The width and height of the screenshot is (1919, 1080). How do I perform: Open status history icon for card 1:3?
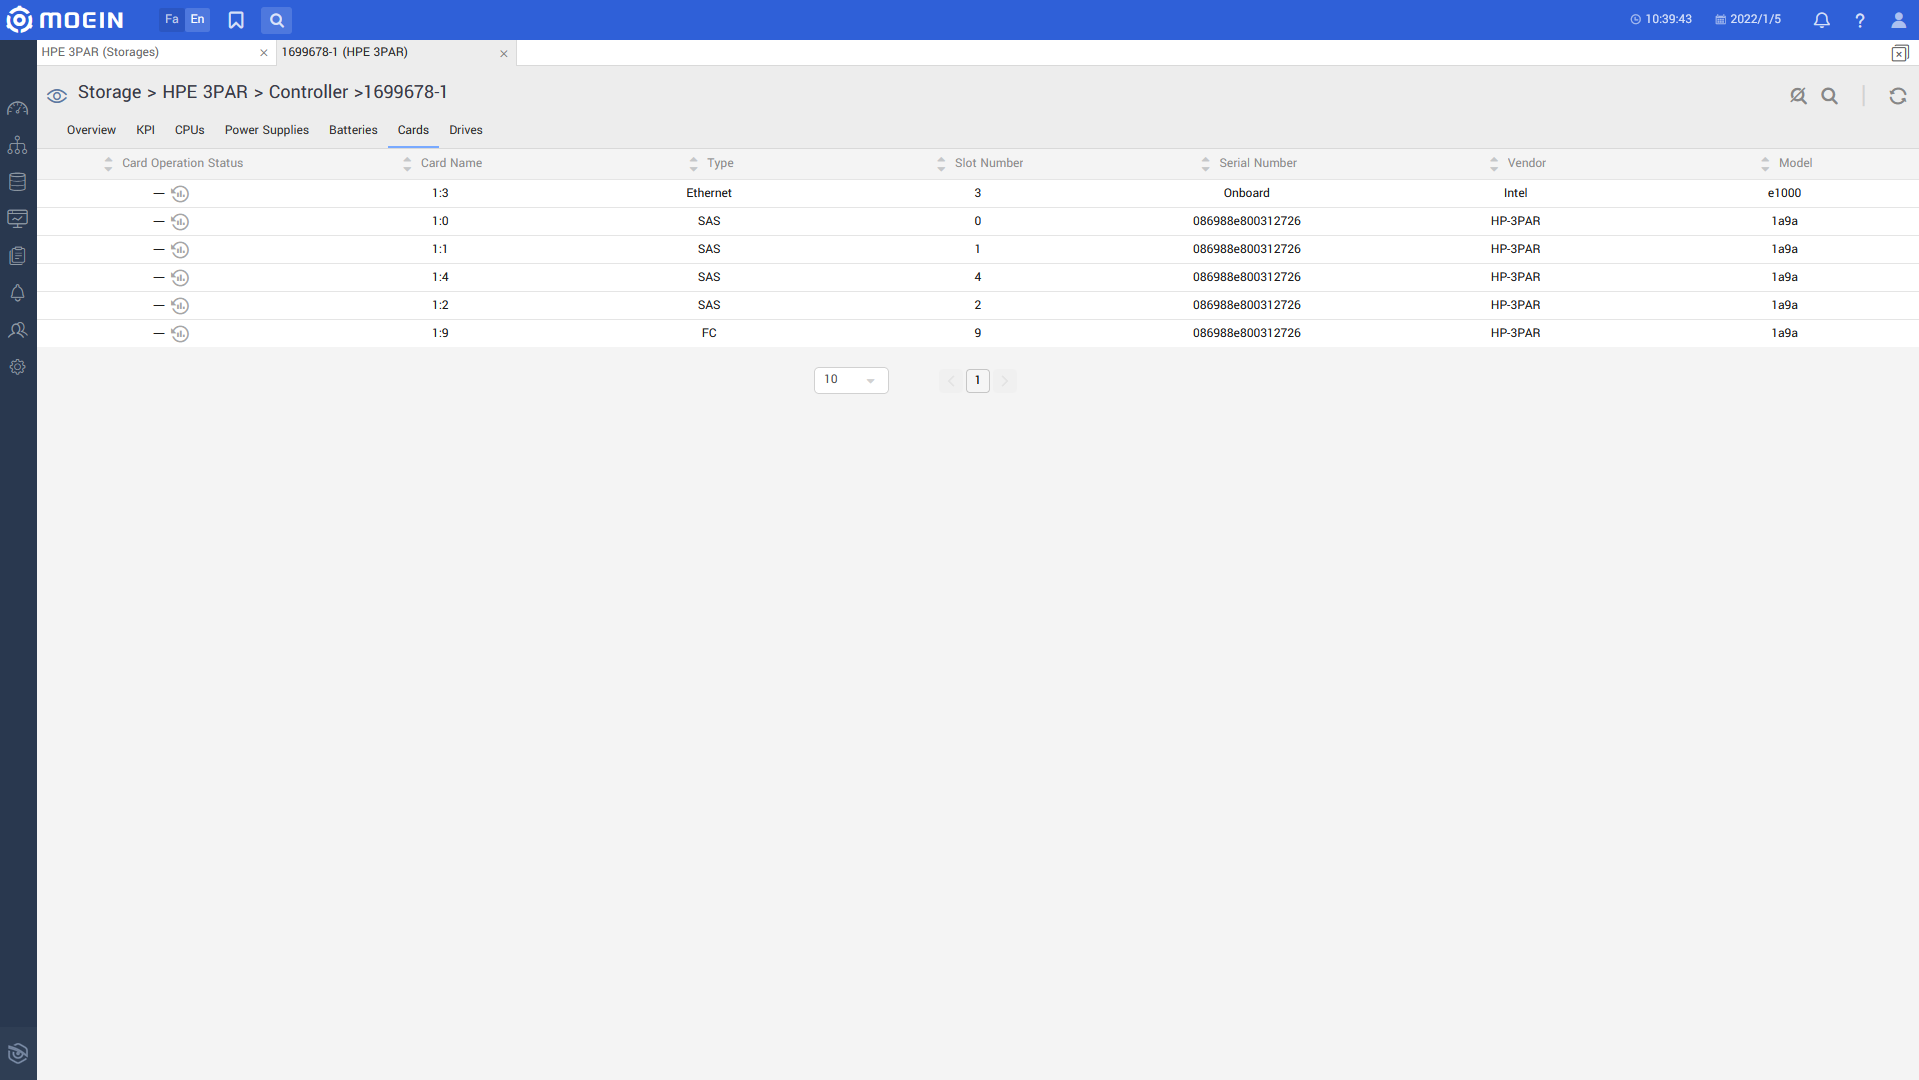[180, 194]
